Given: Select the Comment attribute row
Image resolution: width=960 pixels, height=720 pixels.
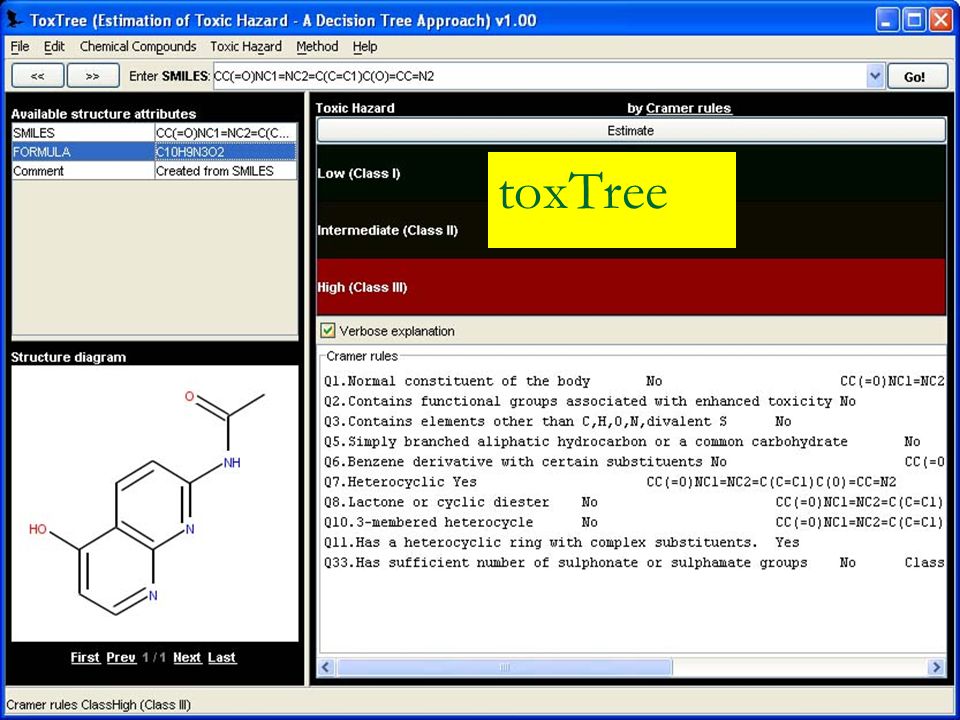Looking at the screenshot, I should (154, 171).
